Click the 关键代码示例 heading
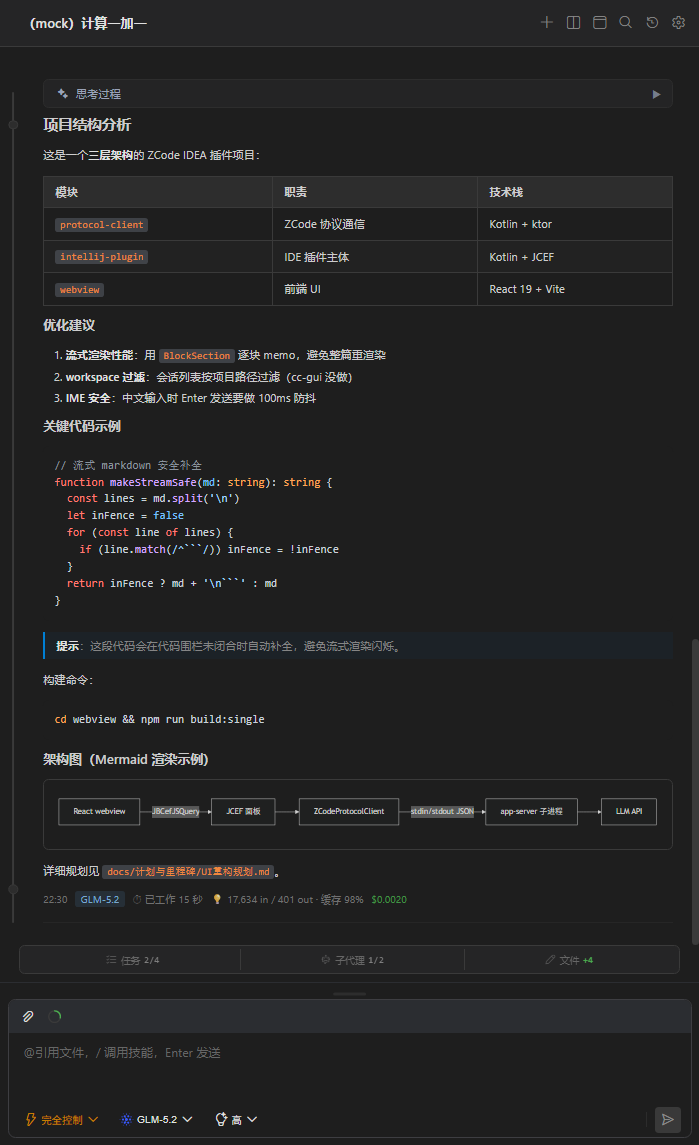Viewport: 699px width, 1145px height. point(82,426)
